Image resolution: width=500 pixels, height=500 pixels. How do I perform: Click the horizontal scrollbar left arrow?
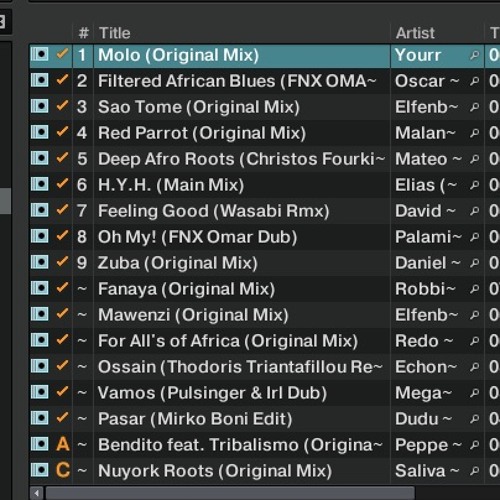point(36,493)
